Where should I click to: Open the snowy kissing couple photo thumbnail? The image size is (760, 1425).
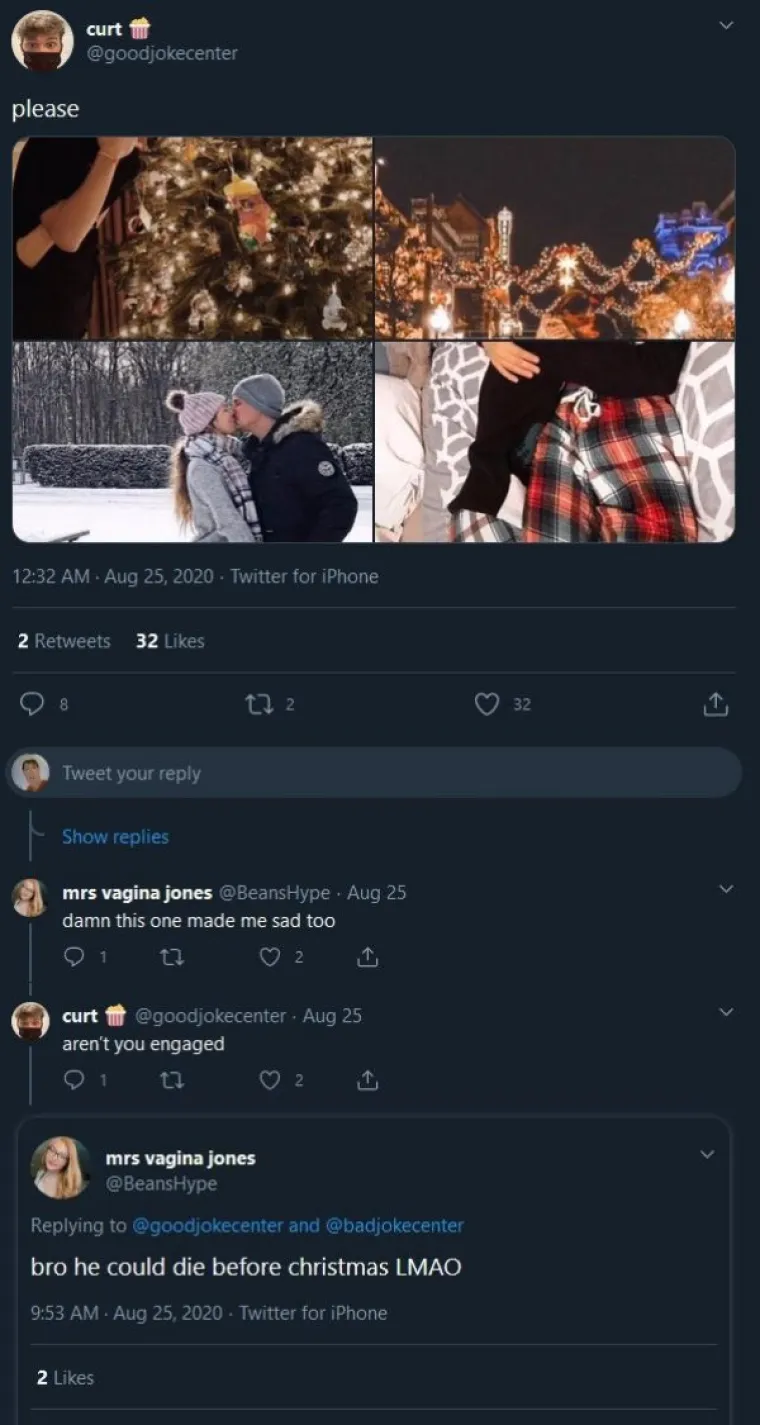tap(192, 440)
